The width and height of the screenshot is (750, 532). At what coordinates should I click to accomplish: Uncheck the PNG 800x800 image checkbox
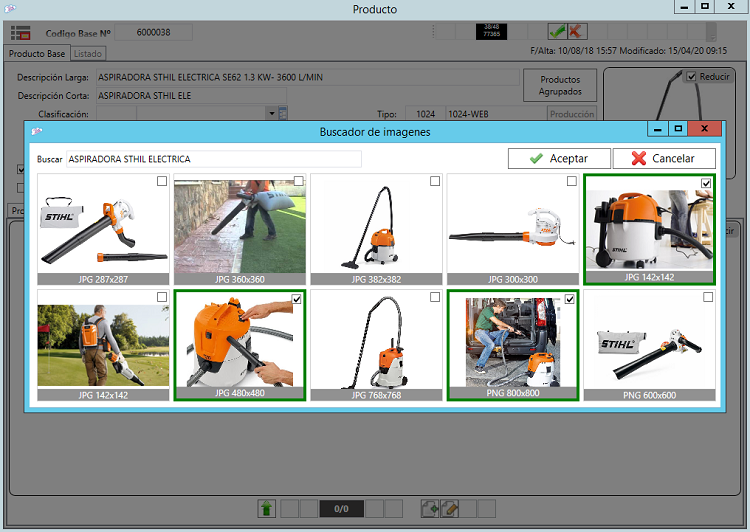pos(570,299)
